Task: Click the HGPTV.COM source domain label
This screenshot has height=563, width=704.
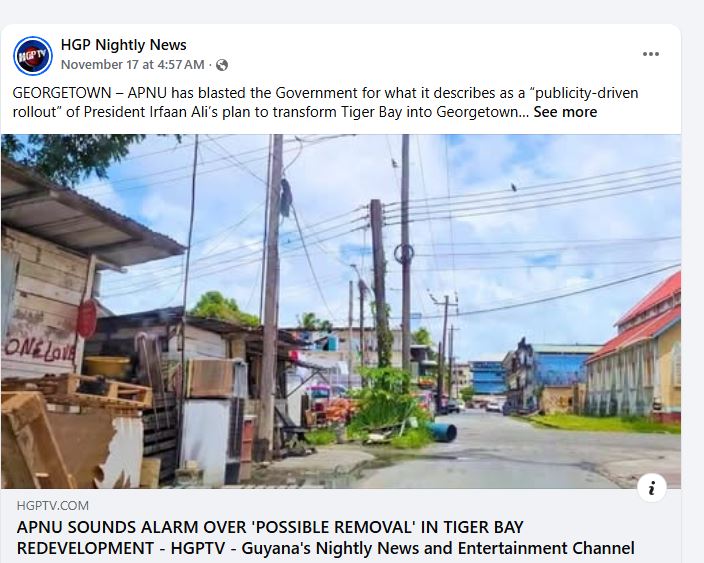Action: point(53,506)
